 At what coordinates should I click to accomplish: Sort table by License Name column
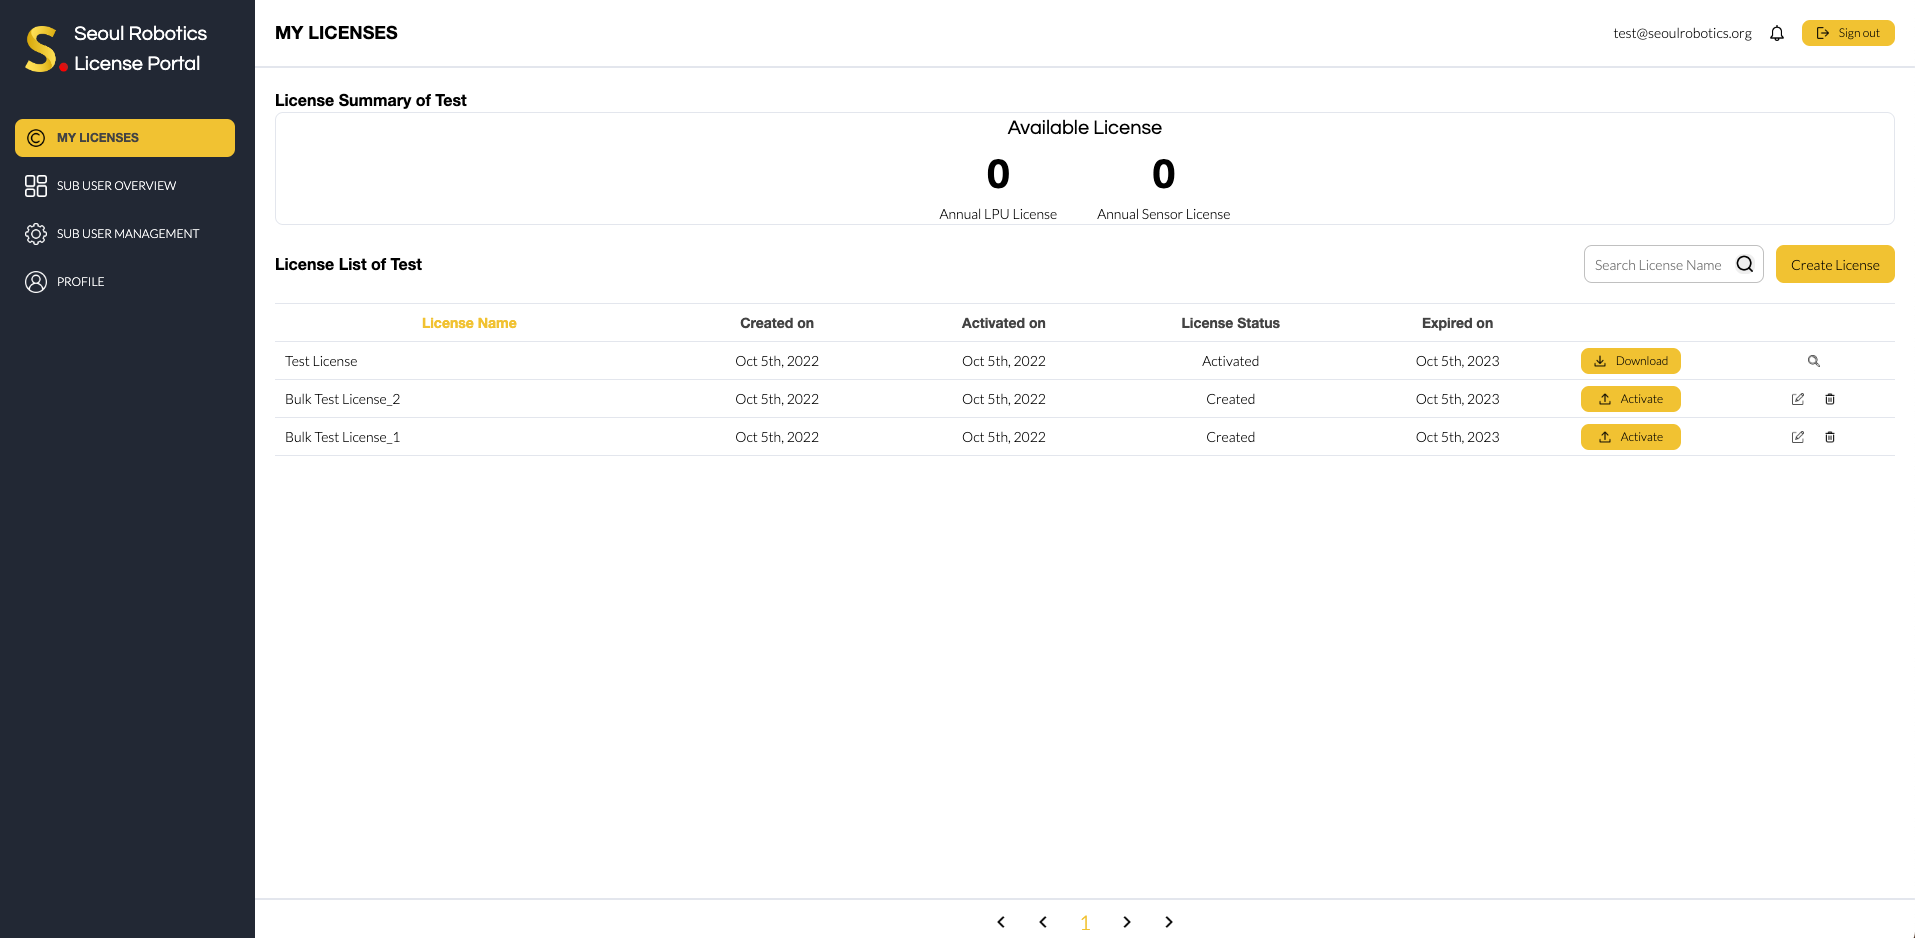point(469,323)
